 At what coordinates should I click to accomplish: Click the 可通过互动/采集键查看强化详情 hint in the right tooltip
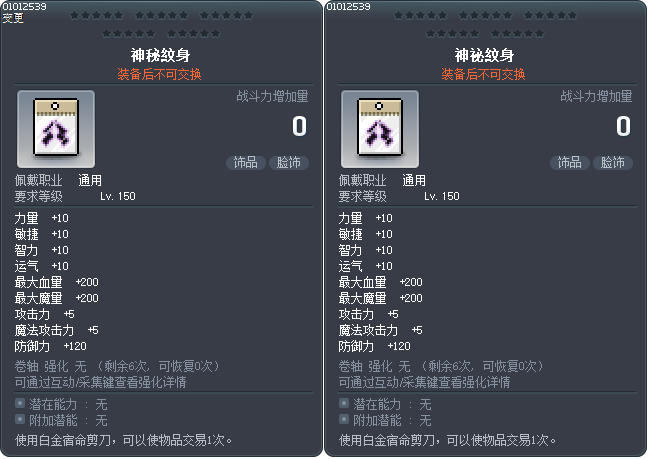coord(425,382)
